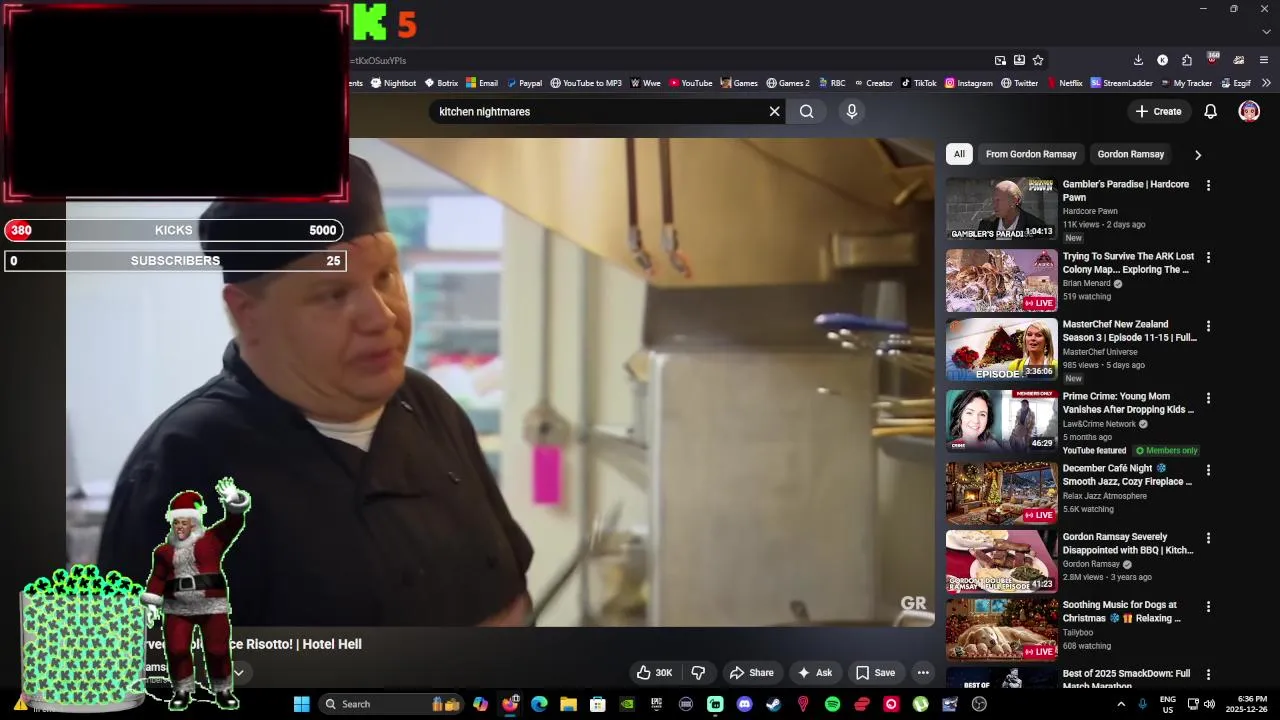Open options for MasterChef New Zealand video
The image size is (1280, 720).
(1208, 326)
